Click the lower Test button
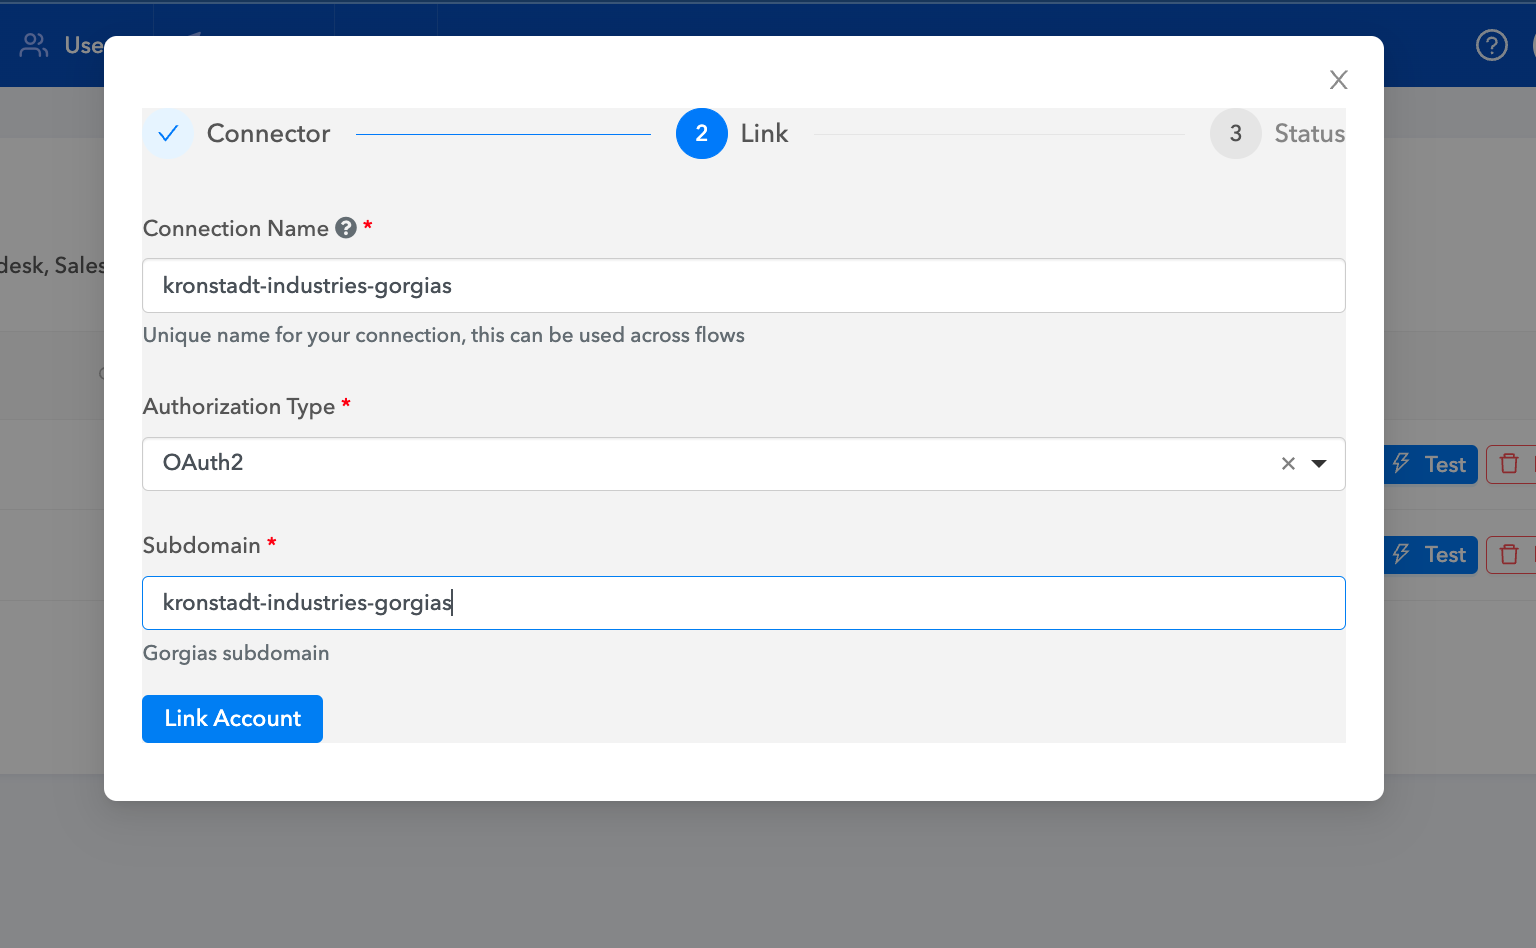 [1432, 554]
